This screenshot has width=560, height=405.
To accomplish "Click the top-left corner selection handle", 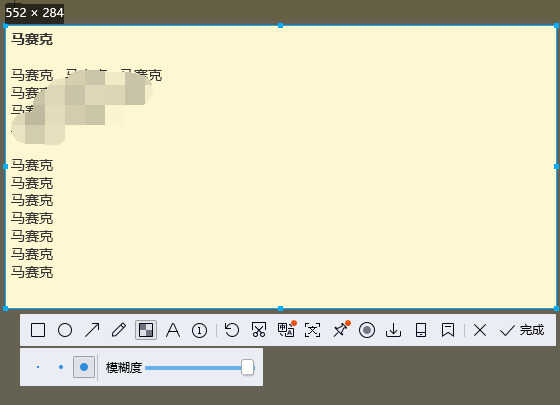I will pyautogui.click(x=5, y=26).
